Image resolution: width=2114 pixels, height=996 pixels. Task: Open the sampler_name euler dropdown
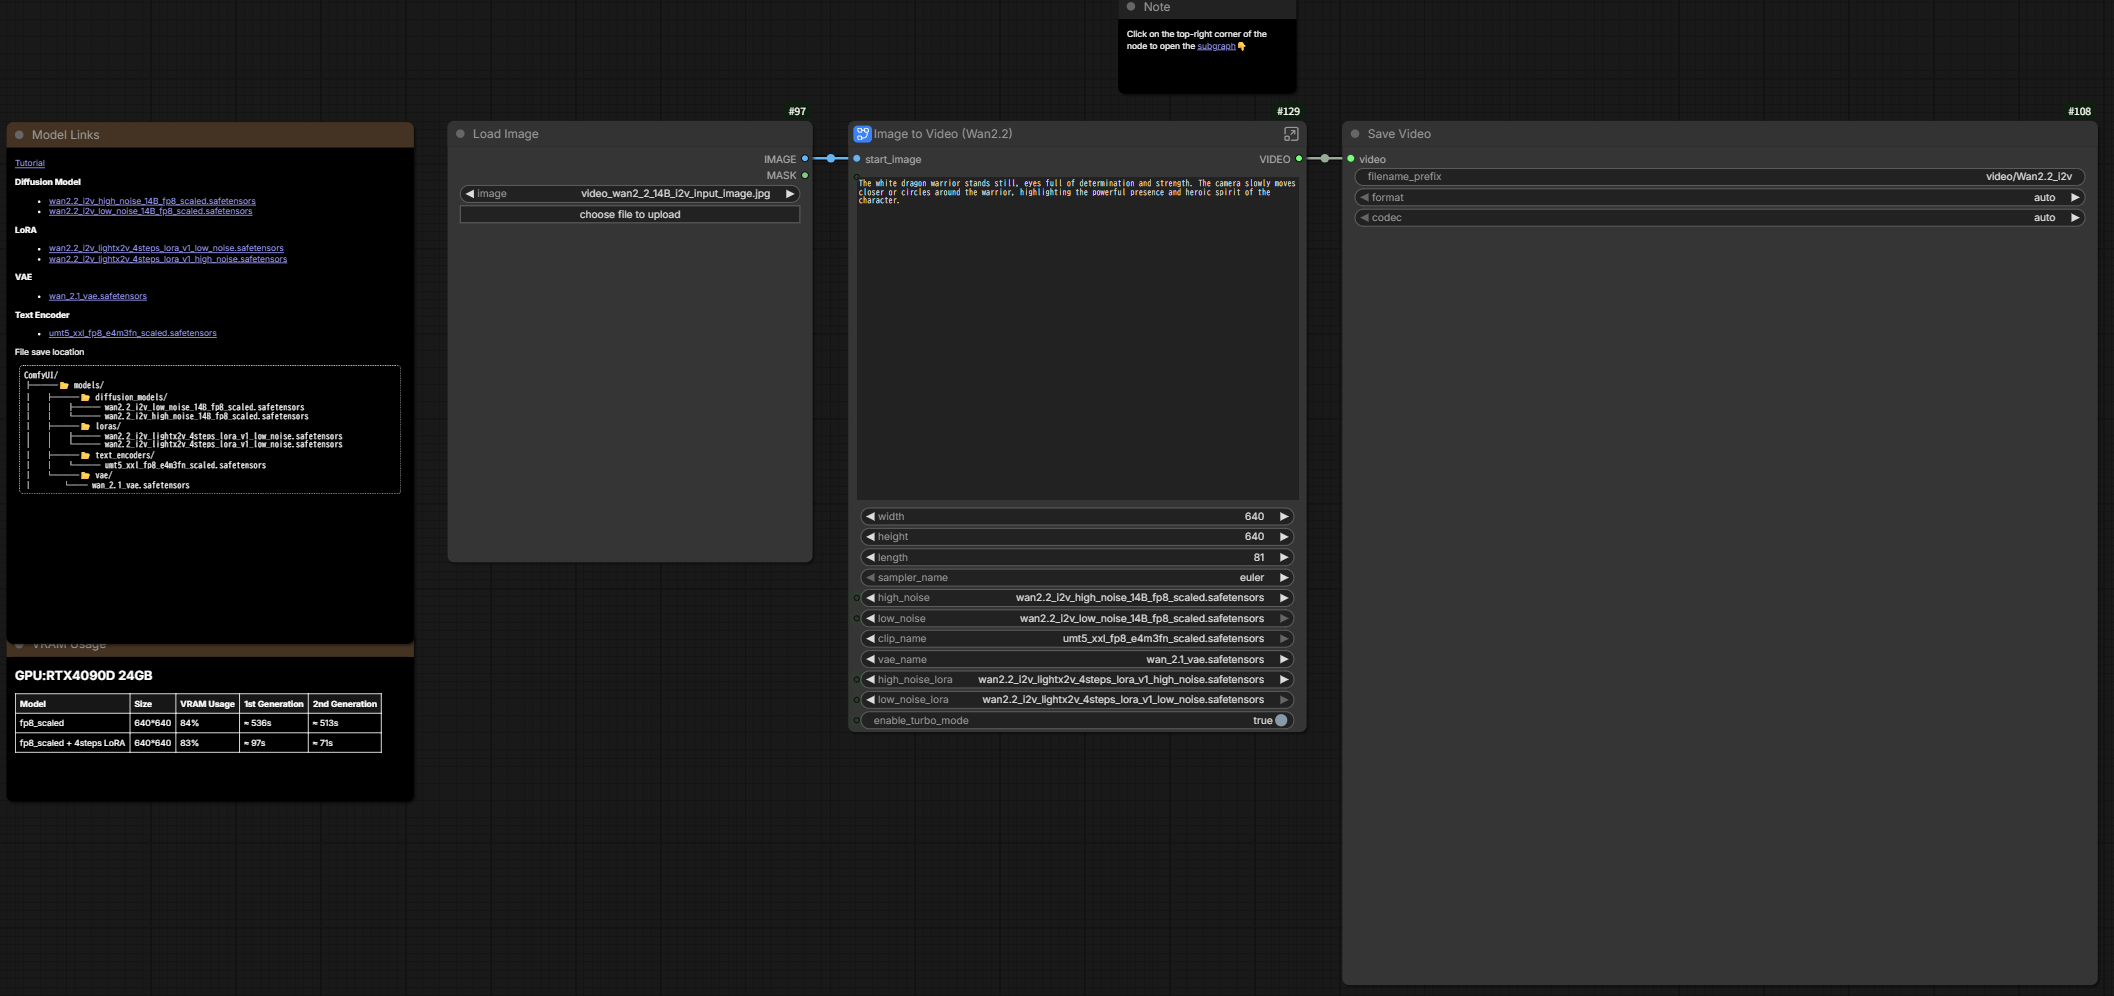(1077, 578)
